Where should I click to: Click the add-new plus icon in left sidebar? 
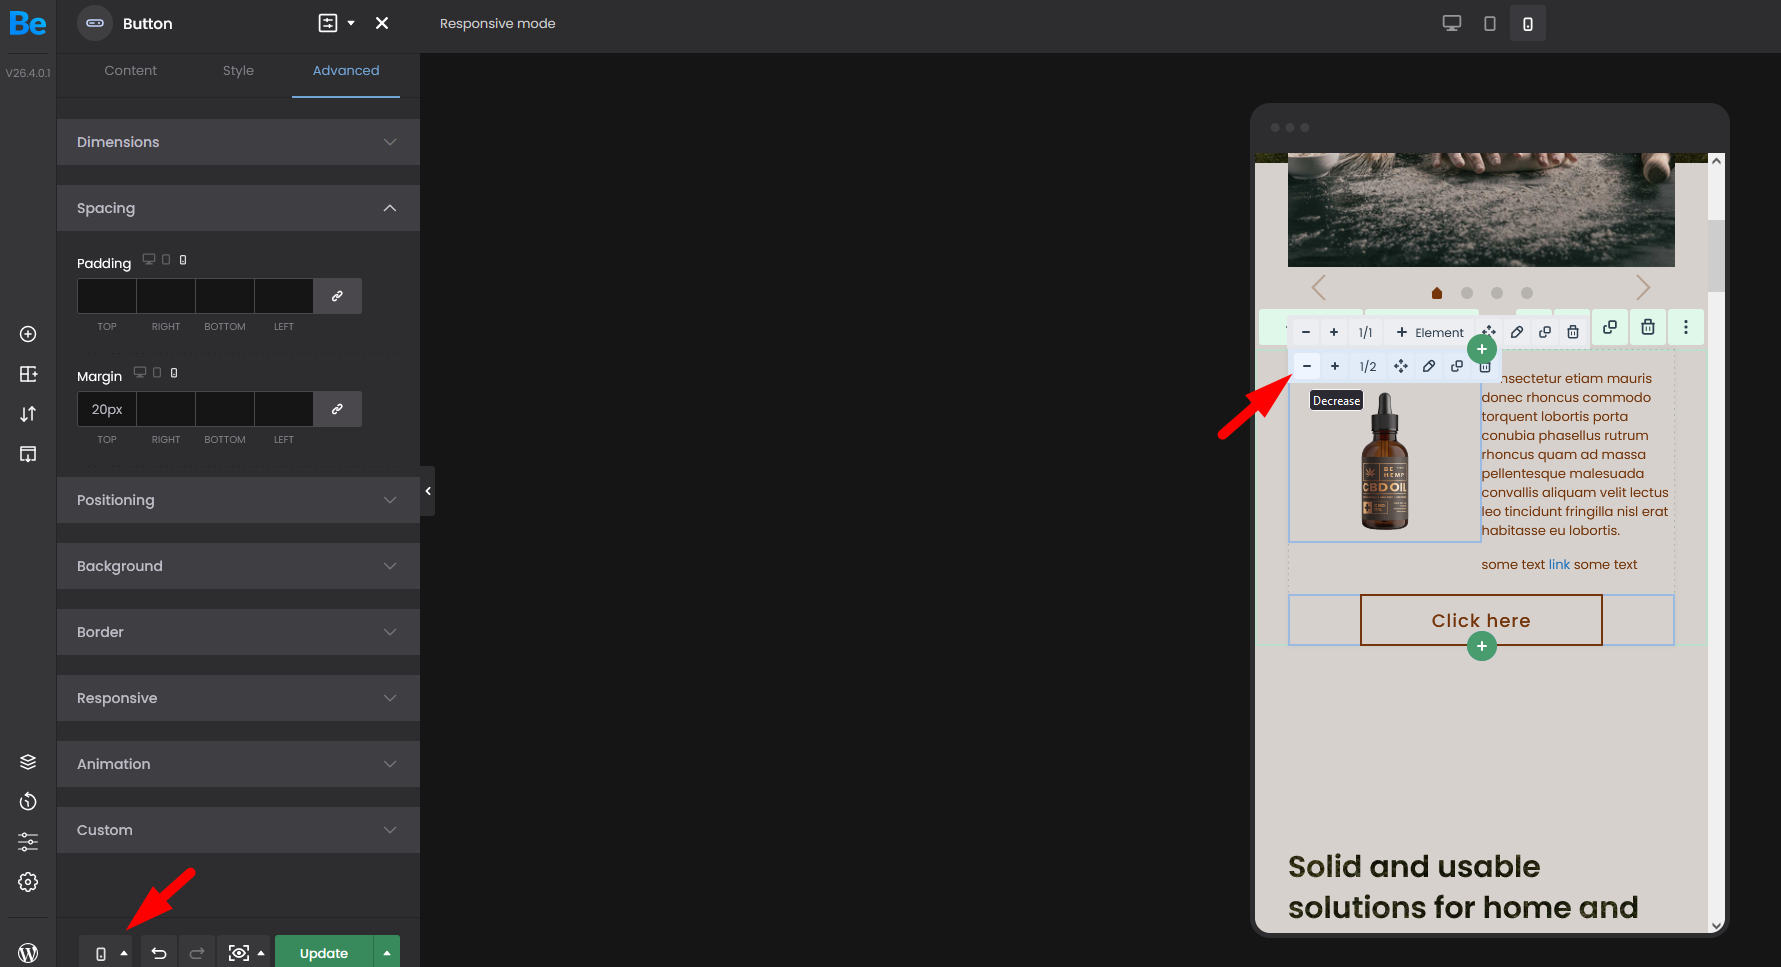pyautogui.click(x=28, y=333)
